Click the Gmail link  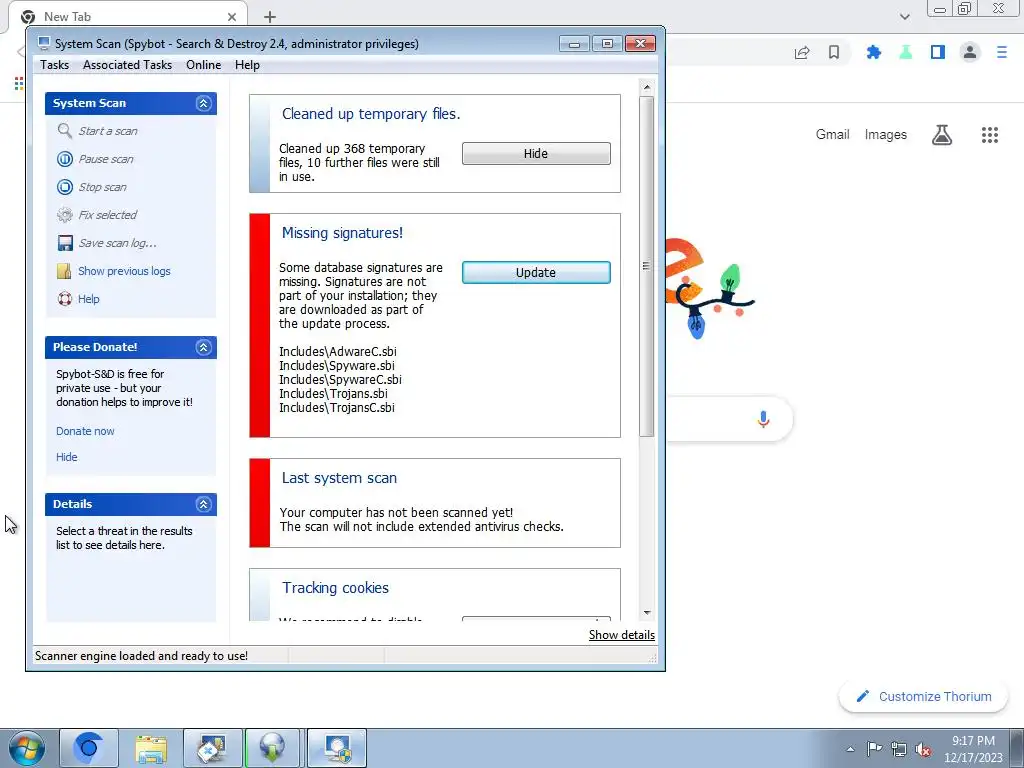coord(832,135)
